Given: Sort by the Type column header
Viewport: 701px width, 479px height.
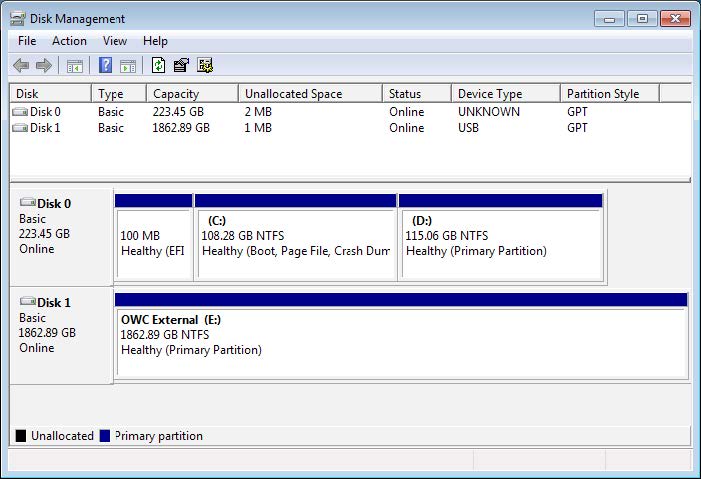Looking at the screenshot, I should (119, 93).
